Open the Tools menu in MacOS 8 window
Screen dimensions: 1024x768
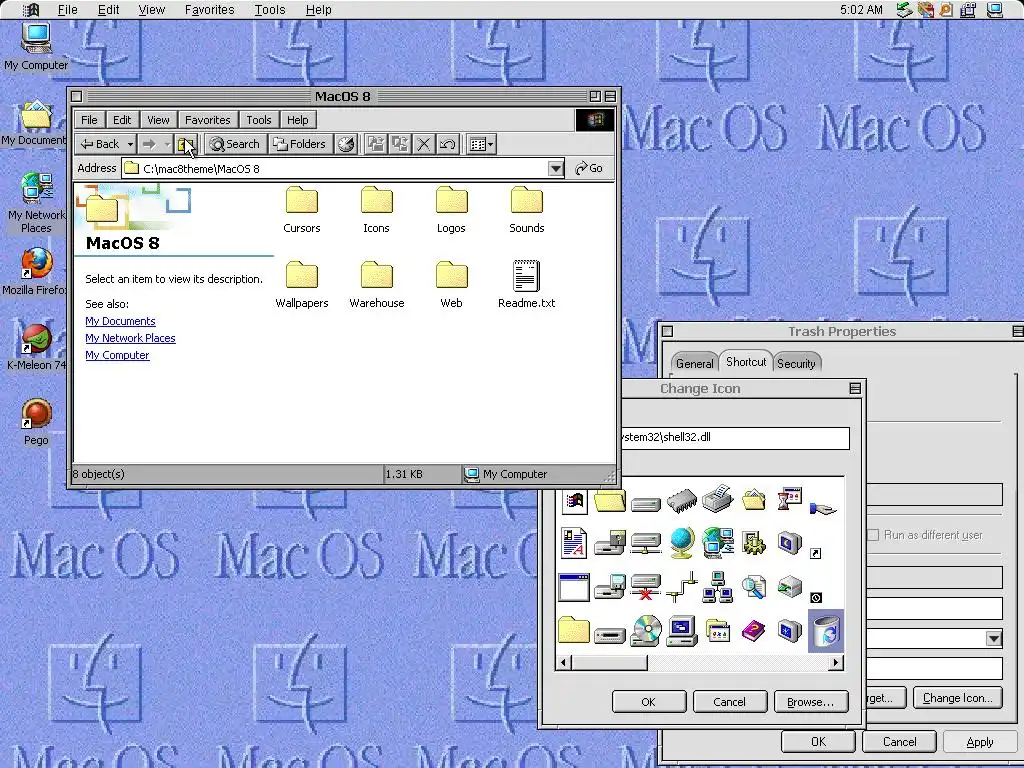(259, 120)
